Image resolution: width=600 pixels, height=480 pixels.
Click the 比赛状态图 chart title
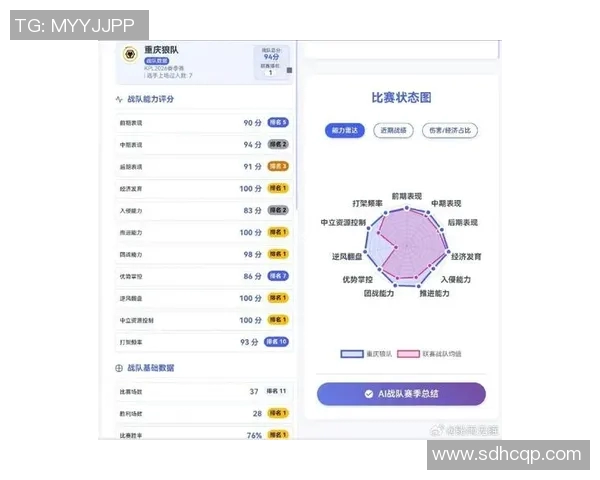[401, 98]
